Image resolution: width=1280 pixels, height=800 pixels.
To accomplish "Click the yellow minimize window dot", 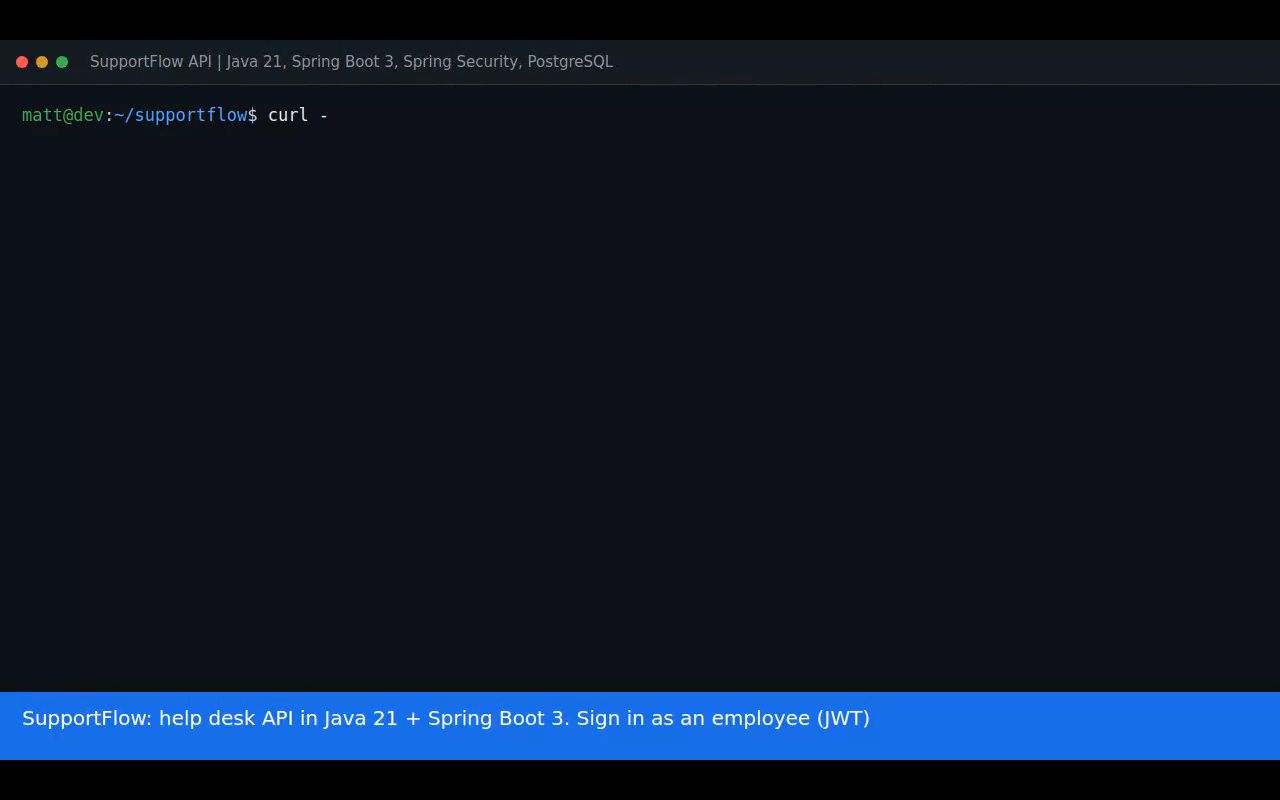I will pos(42,62).
